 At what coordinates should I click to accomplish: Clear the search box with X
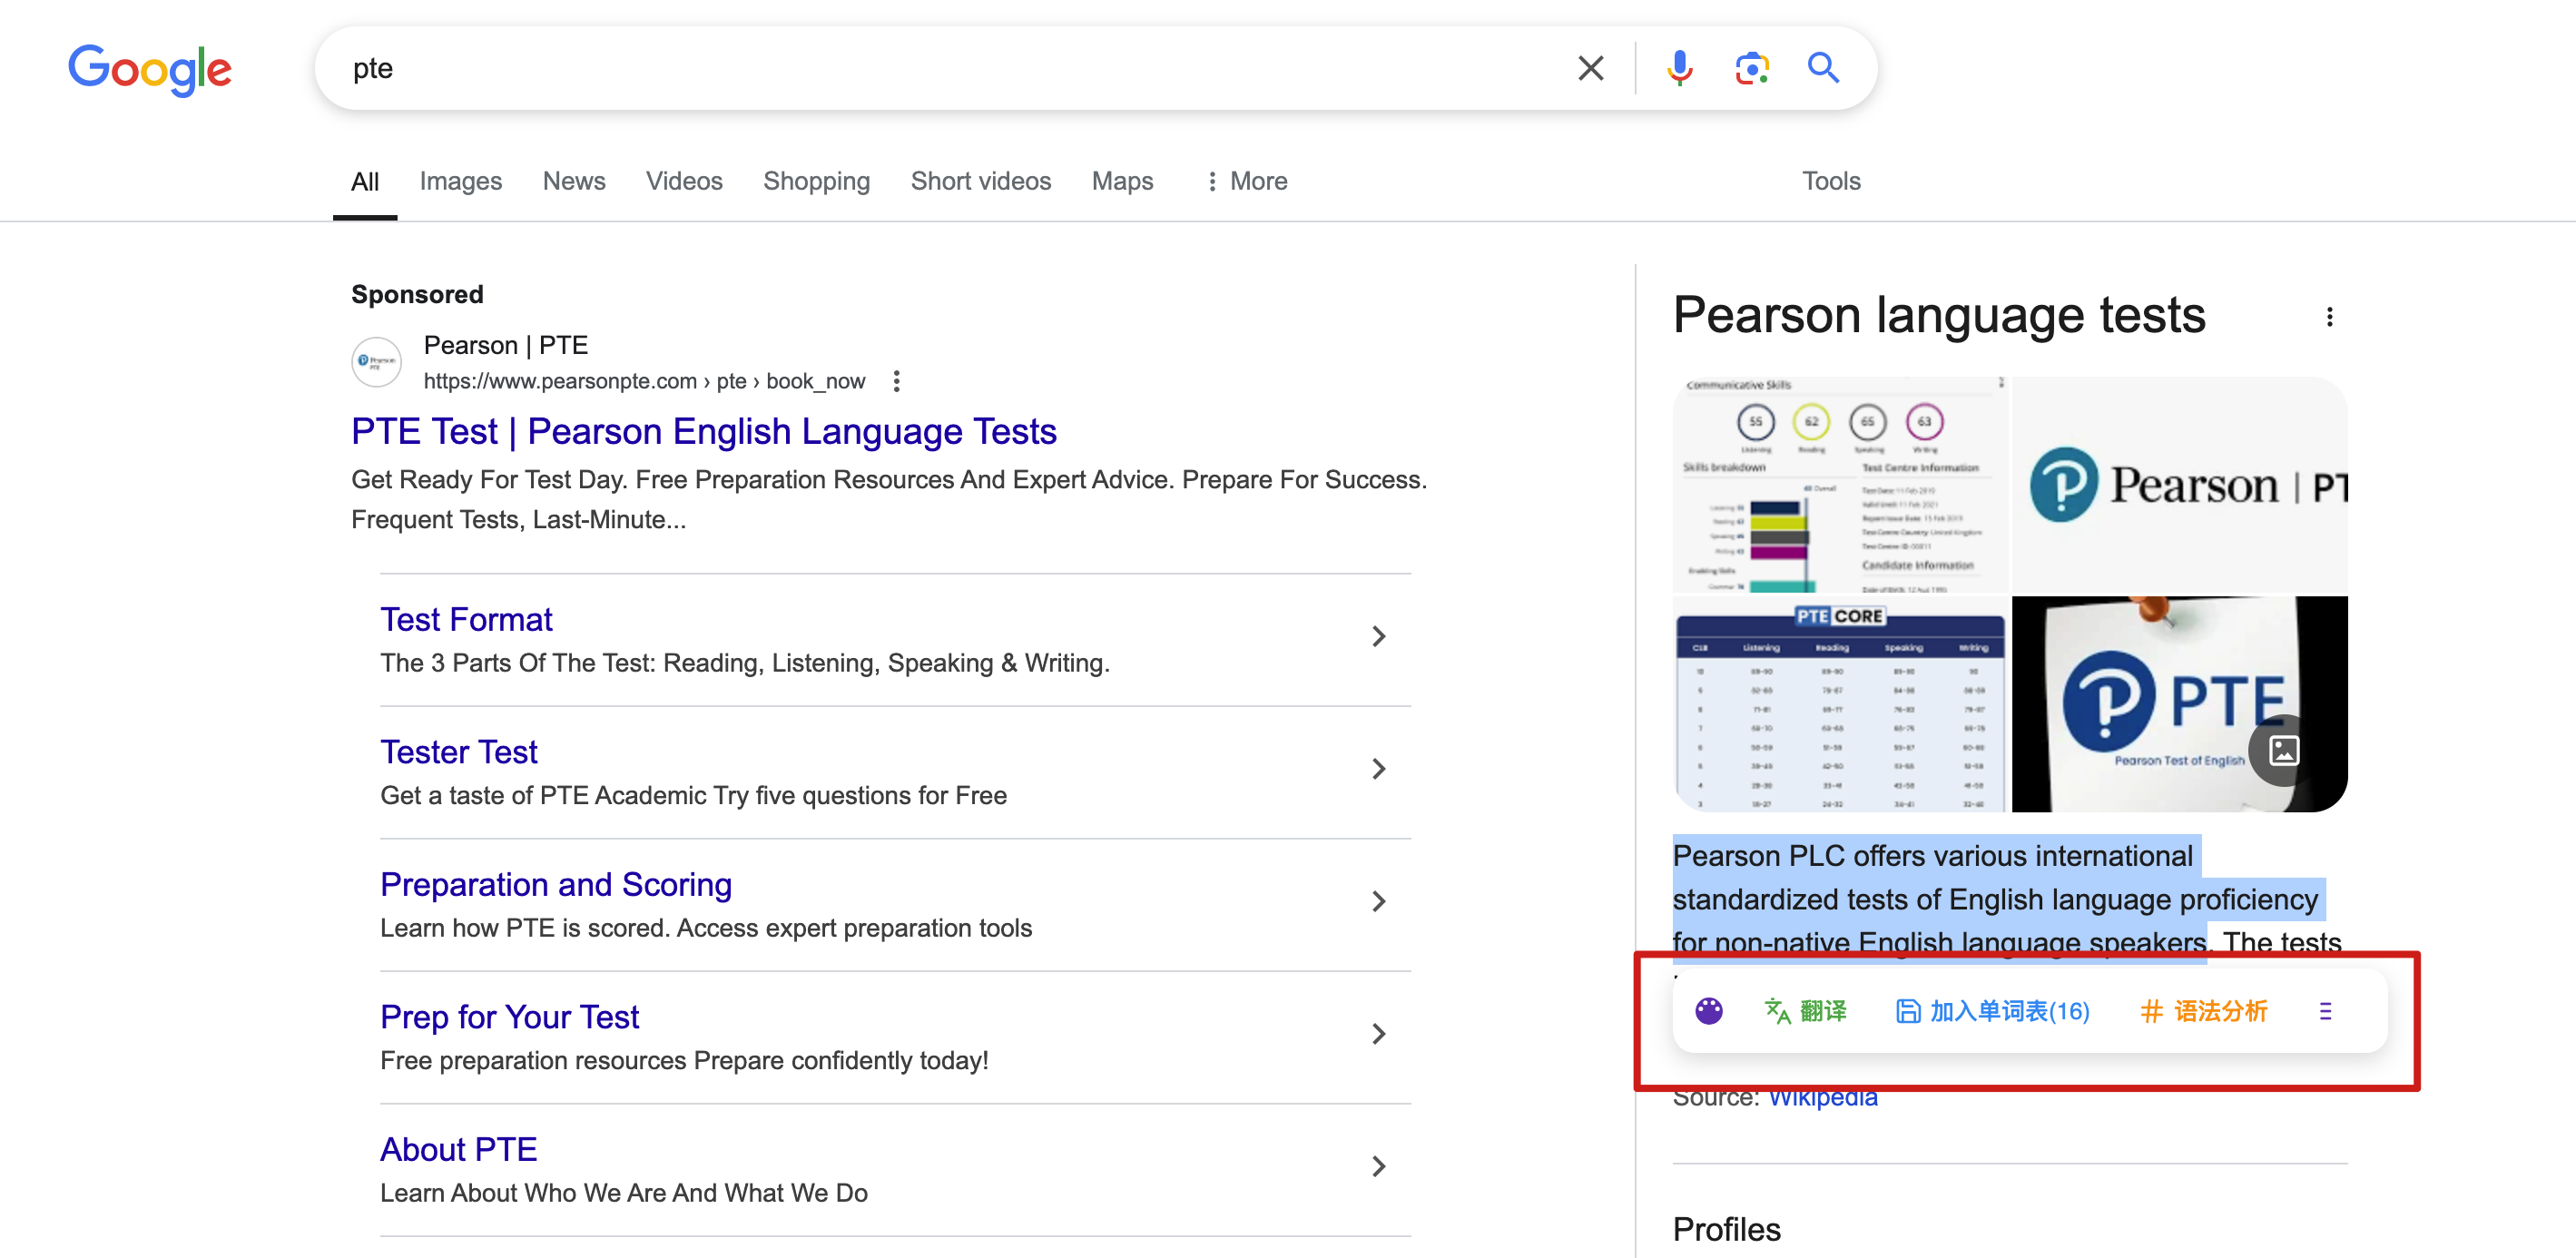(1590, 68)
